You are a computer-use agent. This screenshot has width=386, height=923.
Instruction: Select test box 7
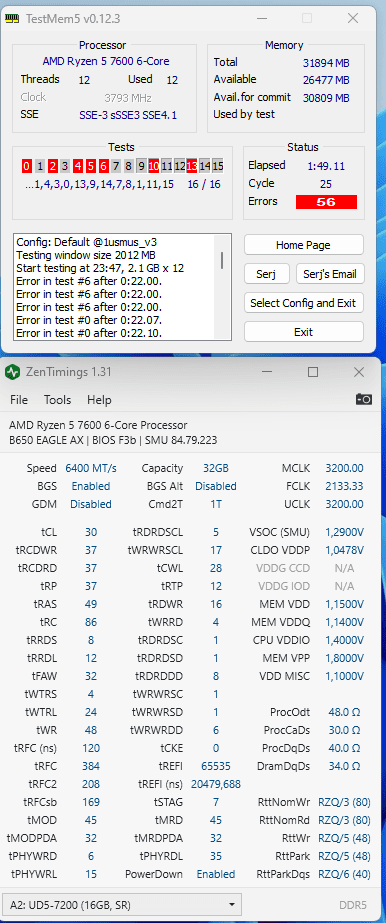click(116, 166)
